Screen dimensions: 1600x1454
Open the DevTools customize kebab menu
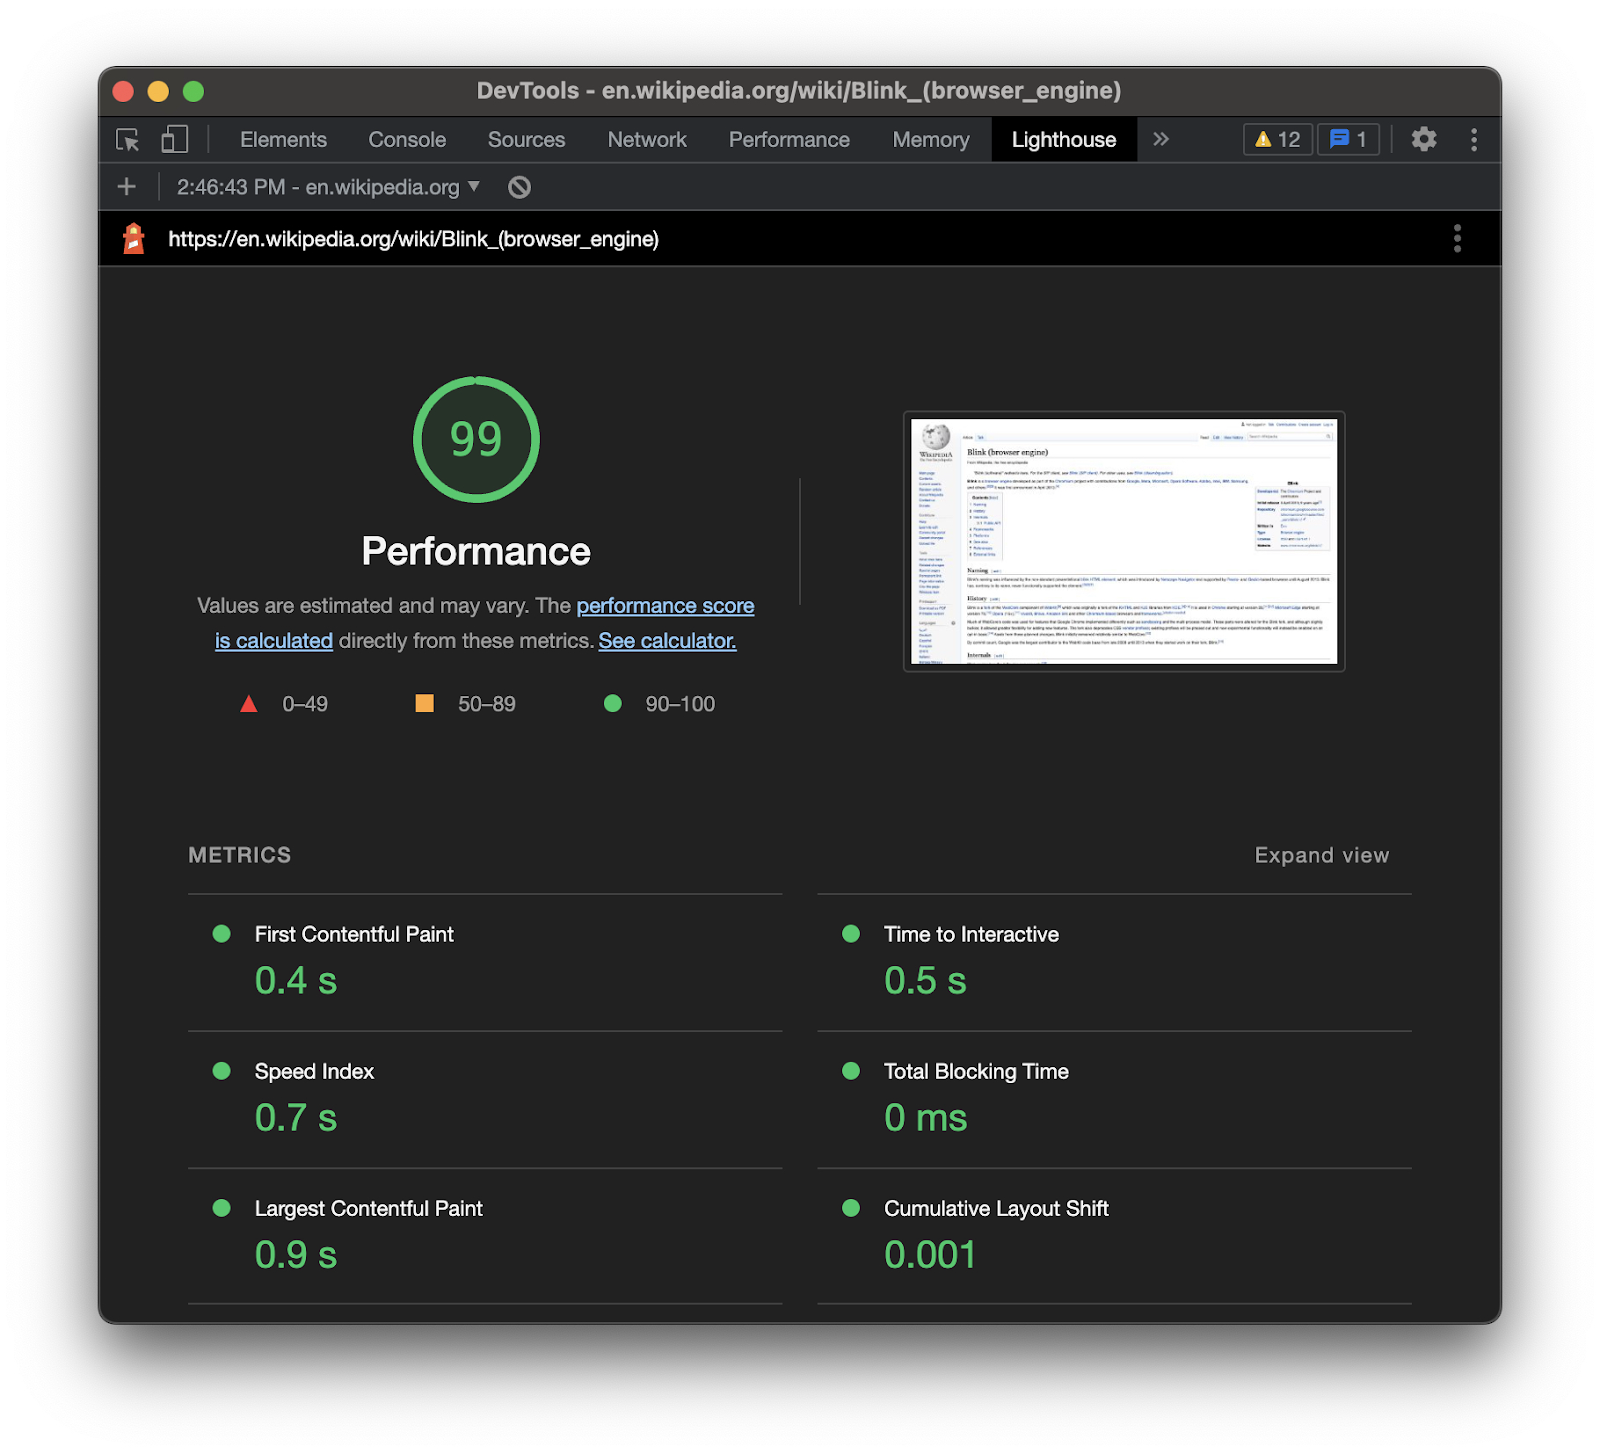1473,139
